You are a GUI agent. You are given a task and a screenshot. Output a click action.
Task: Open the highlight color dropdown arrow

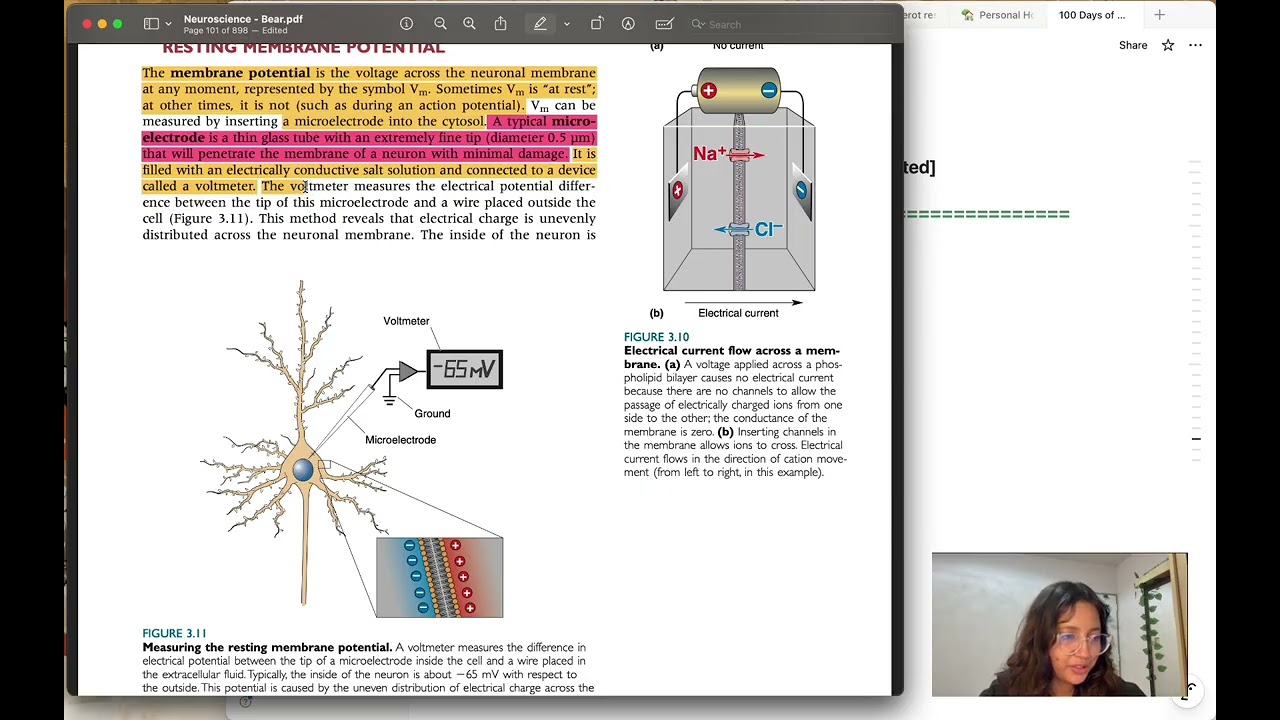pyautogui.click(x=566, y=24)
